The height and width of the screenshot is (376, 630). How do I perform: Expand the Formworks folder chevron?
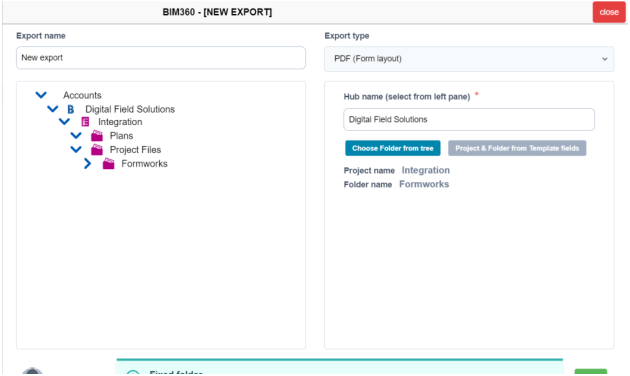[88, 164]
